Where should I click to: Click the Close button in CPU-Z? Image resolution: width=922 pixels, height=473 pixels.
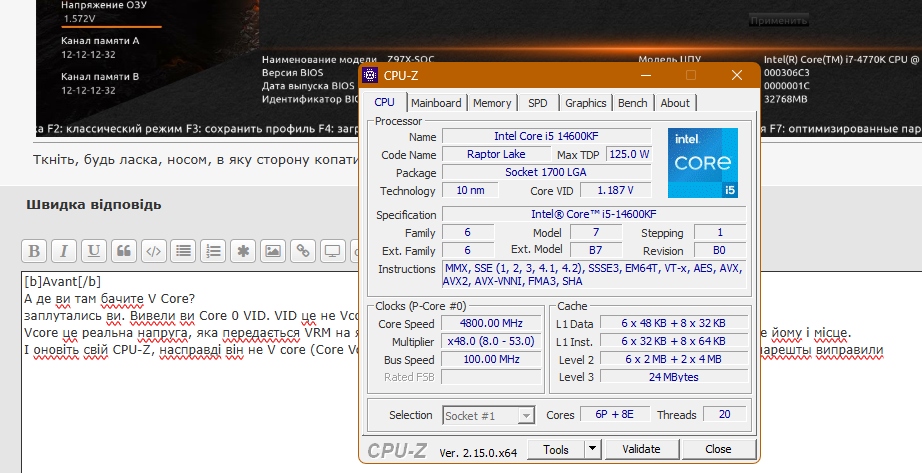coord(718,449)
